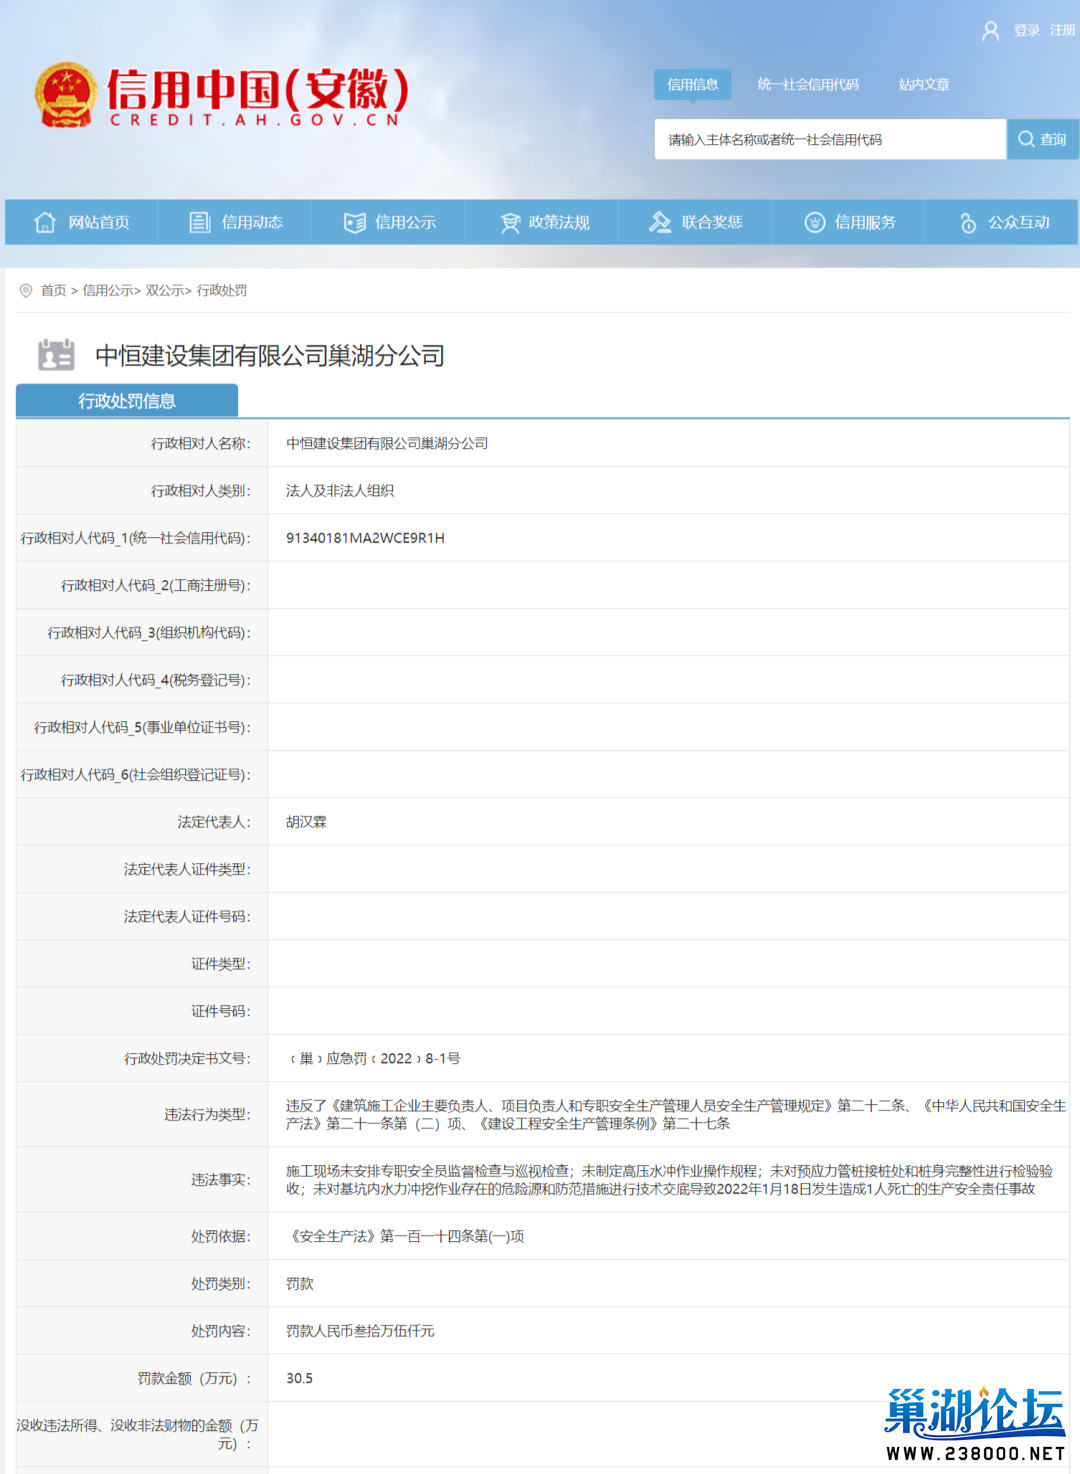Click the home icon in navigation bar
Image resolution: width=1080 pixels, height=1474 pixels.
45,222
